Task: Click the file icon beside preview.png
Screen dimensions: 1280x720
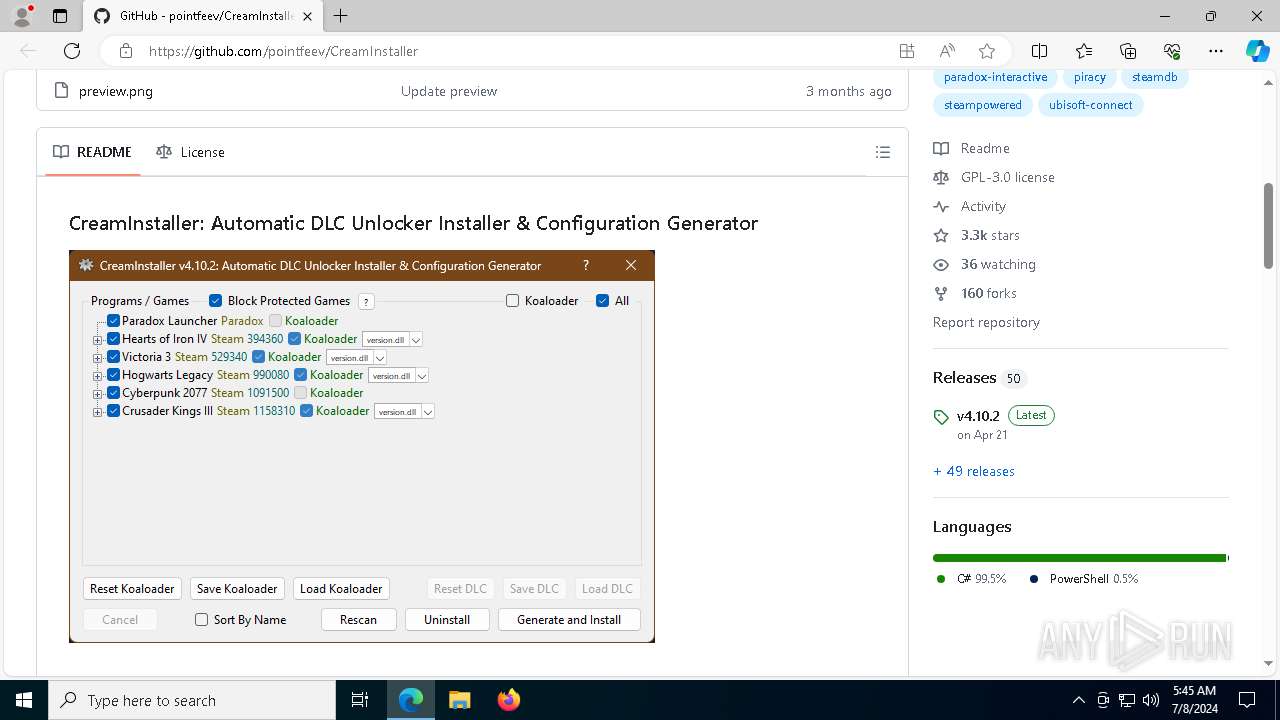Action: [60, 91]
